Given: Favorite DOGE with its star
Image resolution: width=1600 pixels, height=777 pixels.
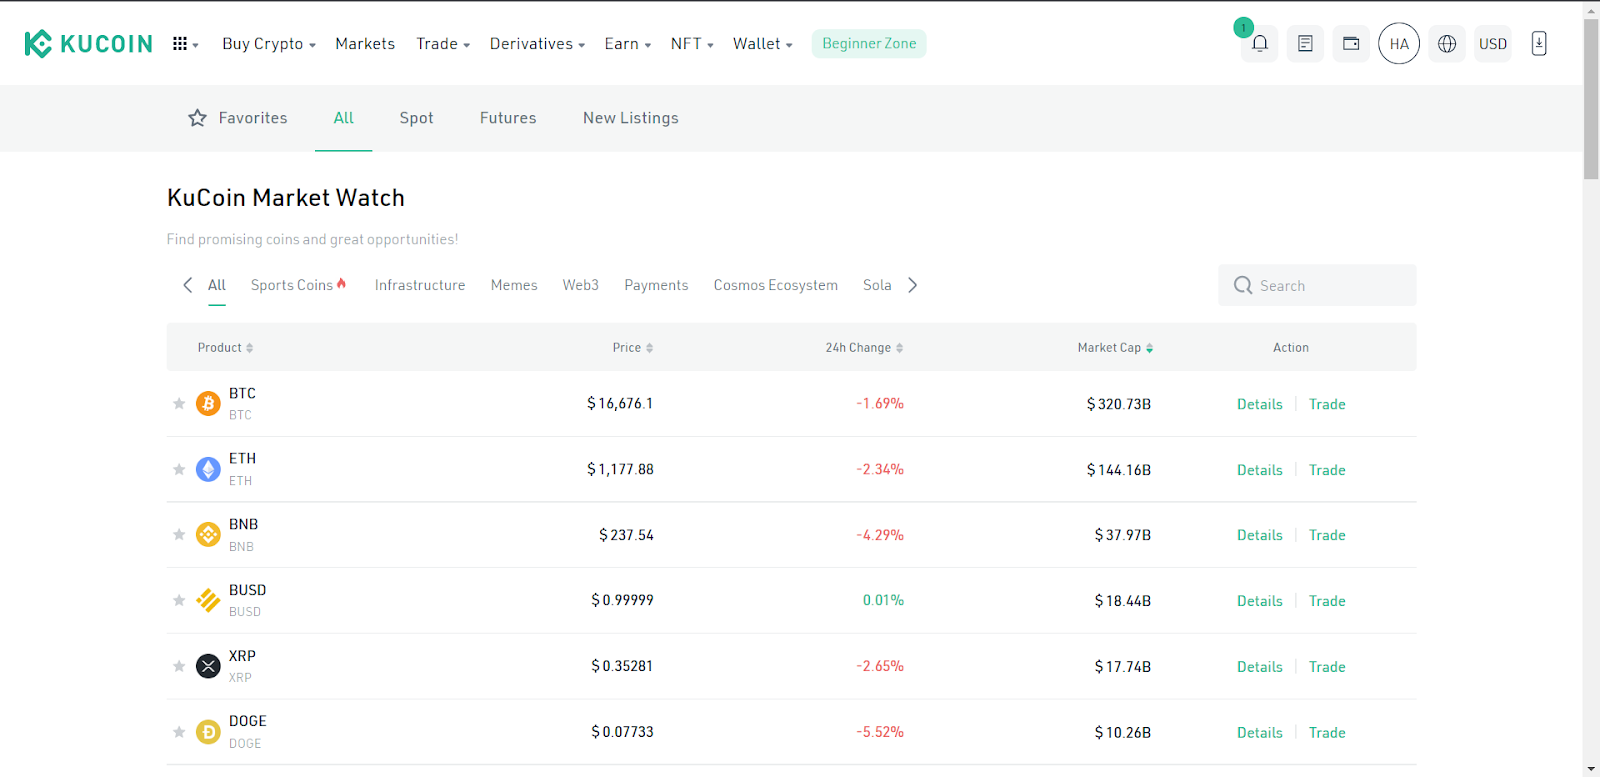Looking at the screenshot, I should (x=179, y=732).
